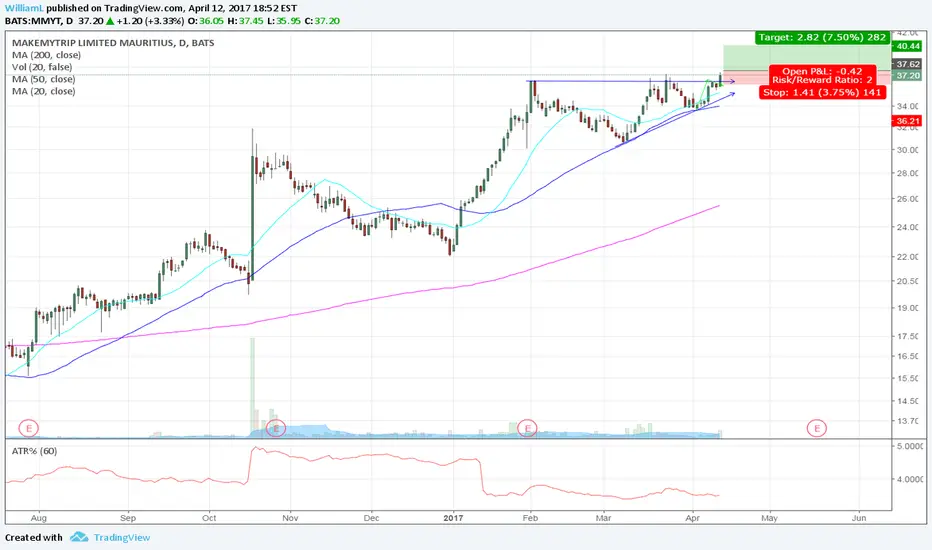
Task: Click the 37.62 gray price tag
Action: tap(908, 64)
